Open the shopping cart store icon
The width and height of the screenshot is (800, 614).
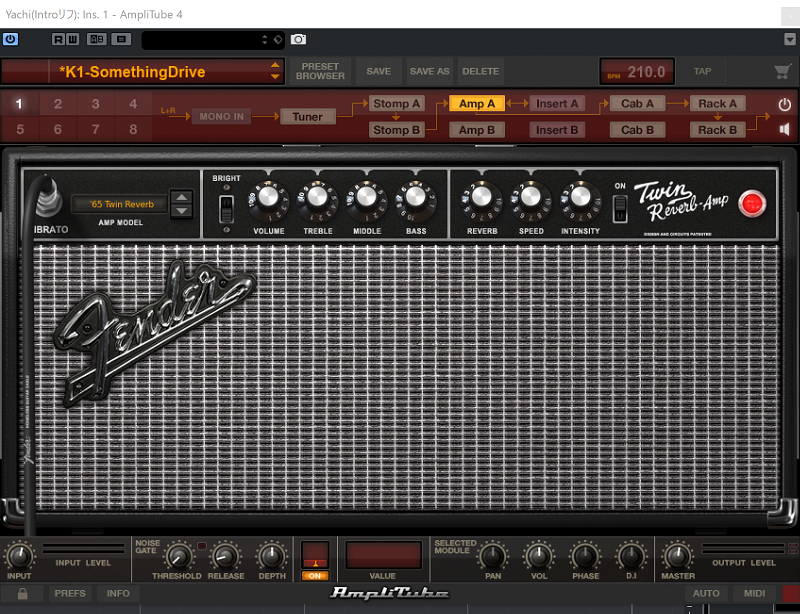[783, 71]
